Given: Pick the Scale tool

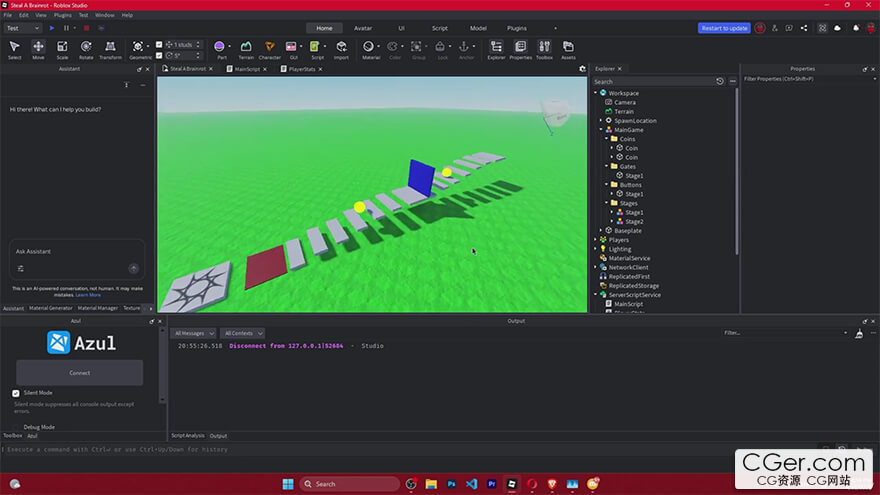Looking at the screenshot, I should [x=62, y=49].
